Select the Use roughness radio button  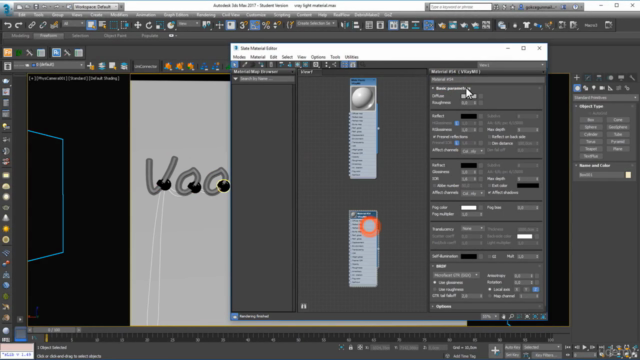435,289
